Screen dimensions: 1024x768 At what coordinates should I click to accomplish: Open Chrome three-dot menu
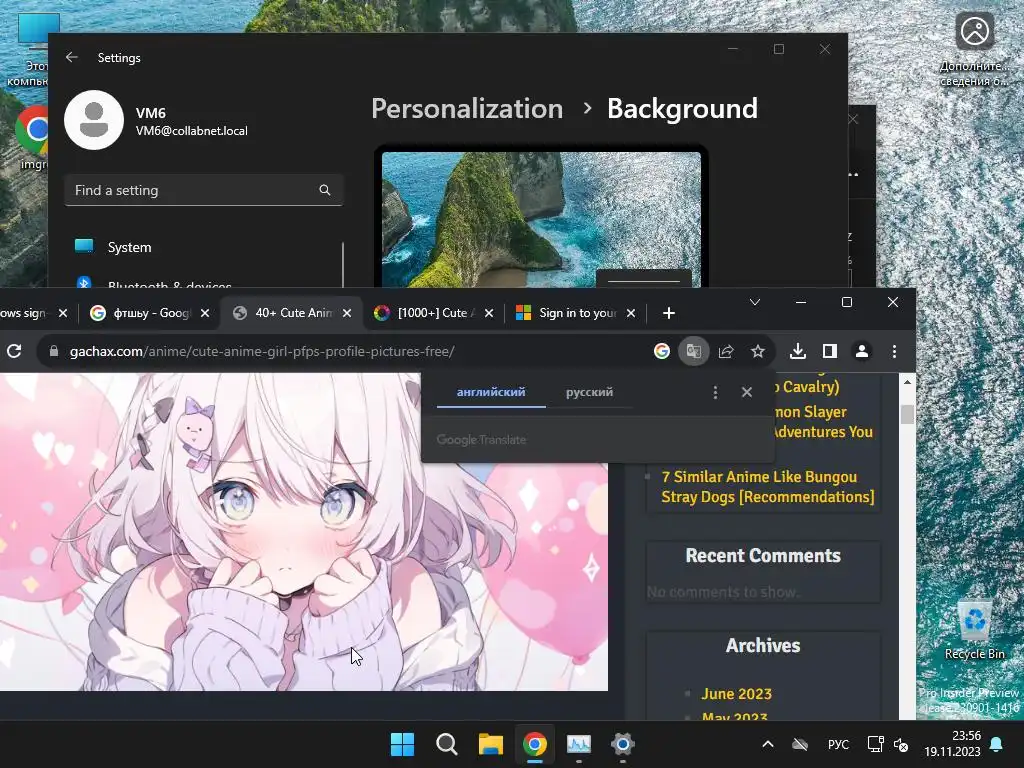point(894,351)
